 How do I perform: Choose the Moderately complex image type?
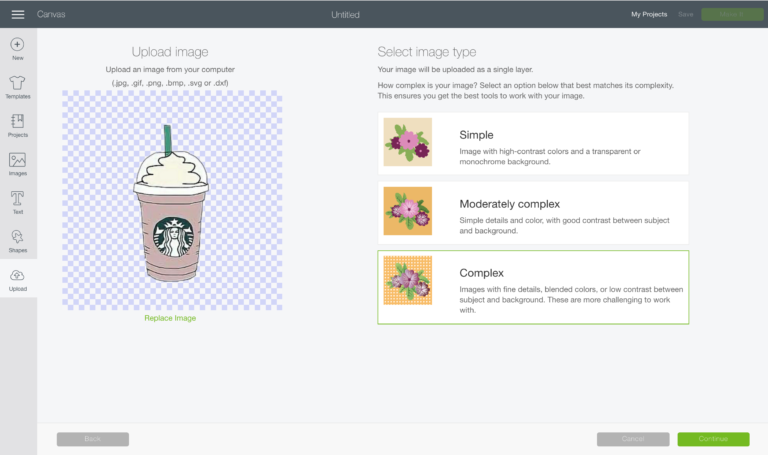(533, 211)
